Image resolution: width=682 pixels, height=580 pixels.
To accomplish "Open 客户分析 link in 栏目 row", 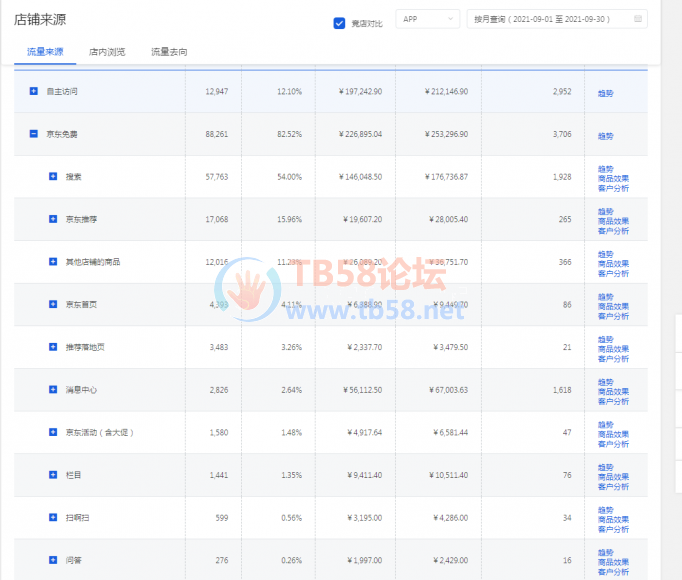I will point(613,486).
